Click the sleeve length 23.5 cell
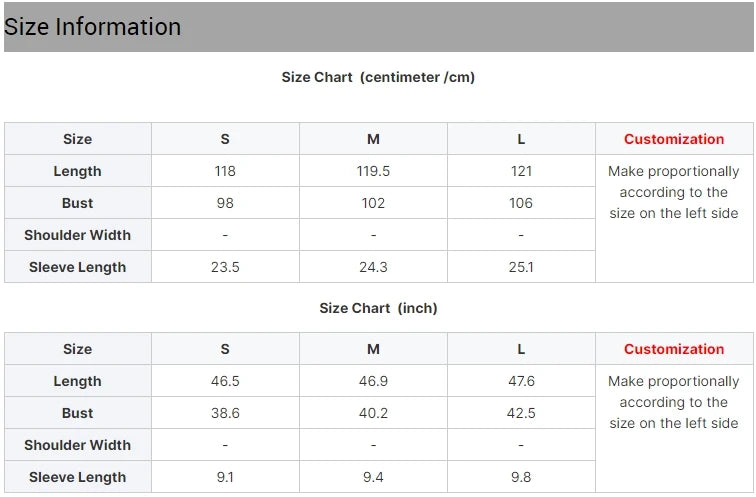The image size is (756, 497). (225, 267)
